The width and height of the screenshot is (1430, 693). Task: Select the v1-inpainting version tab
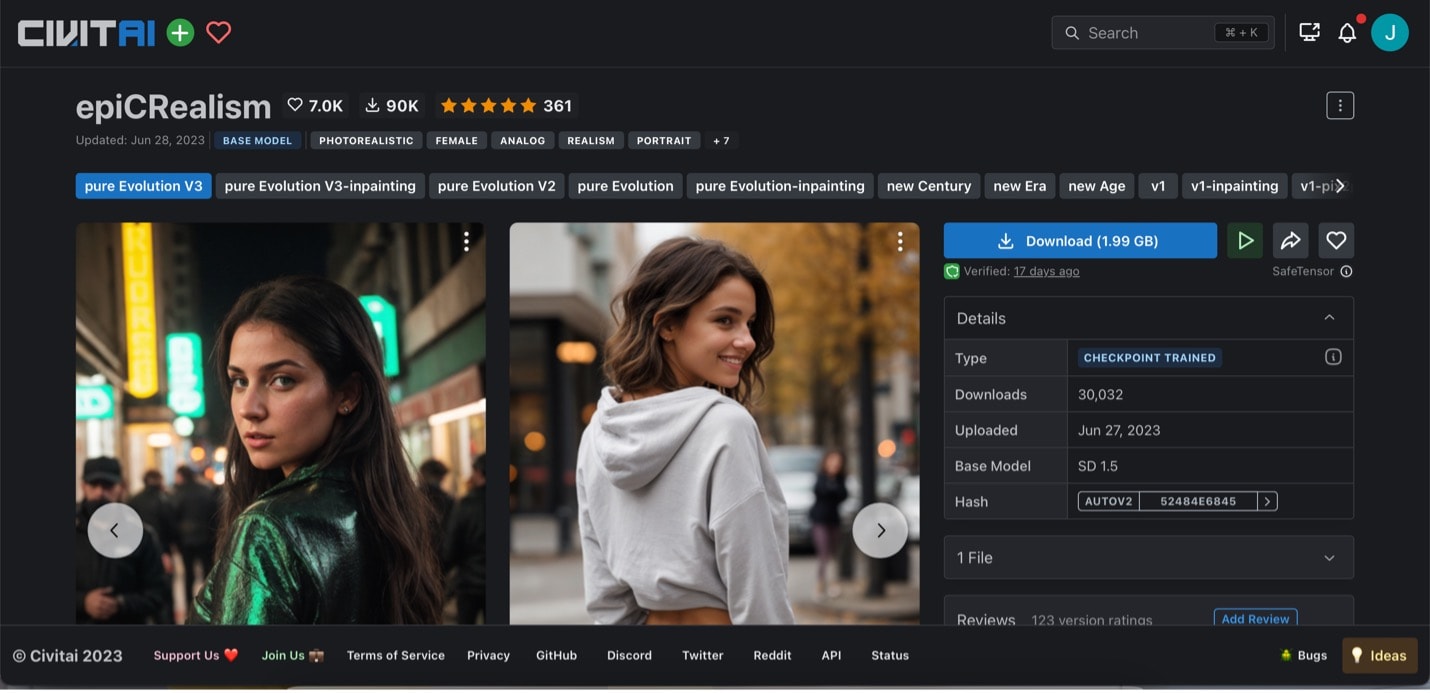(x=1234, y=186)
